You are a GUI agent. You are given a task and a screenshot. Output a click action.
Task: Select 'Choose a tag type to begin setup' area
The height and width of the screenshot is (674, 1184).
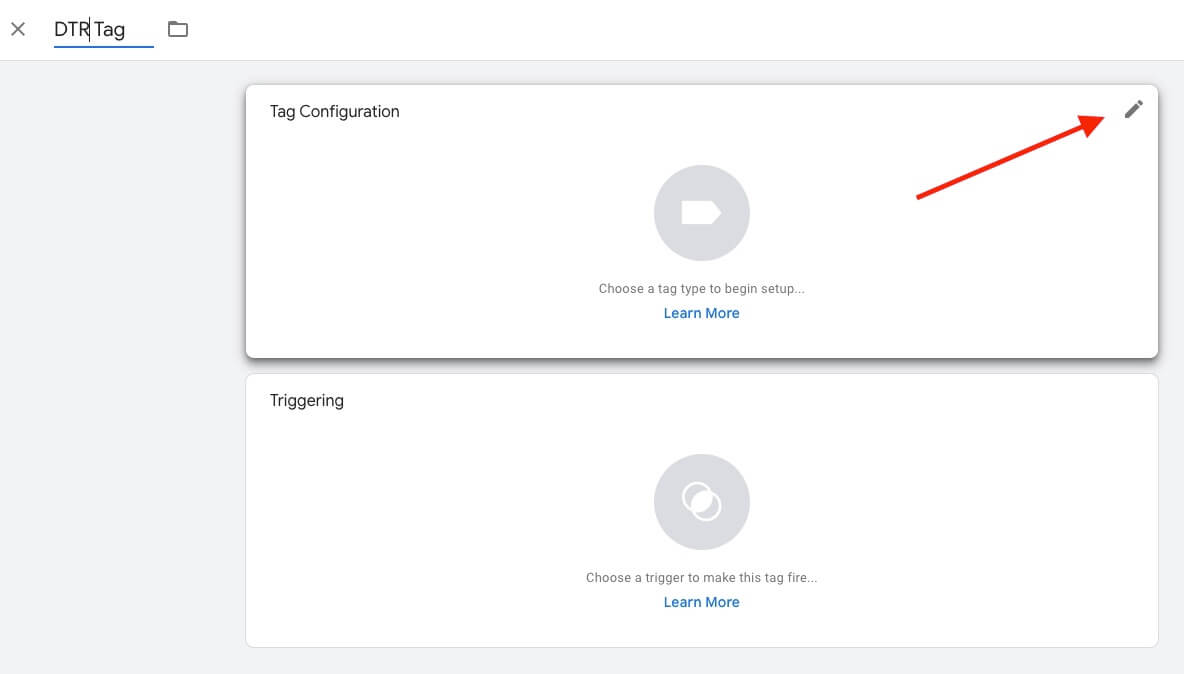[x=701, y=288]
